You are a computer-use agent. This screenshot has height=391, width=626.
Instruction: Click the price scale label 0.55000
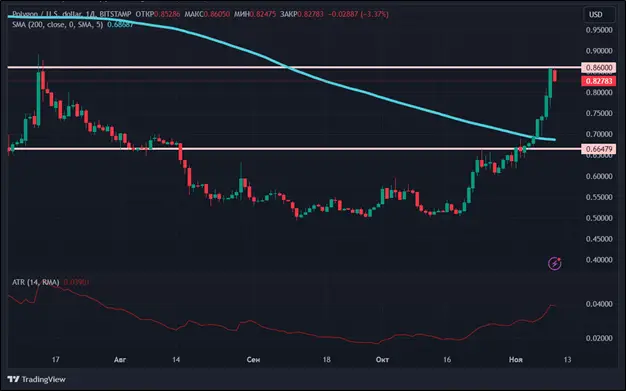599,197
